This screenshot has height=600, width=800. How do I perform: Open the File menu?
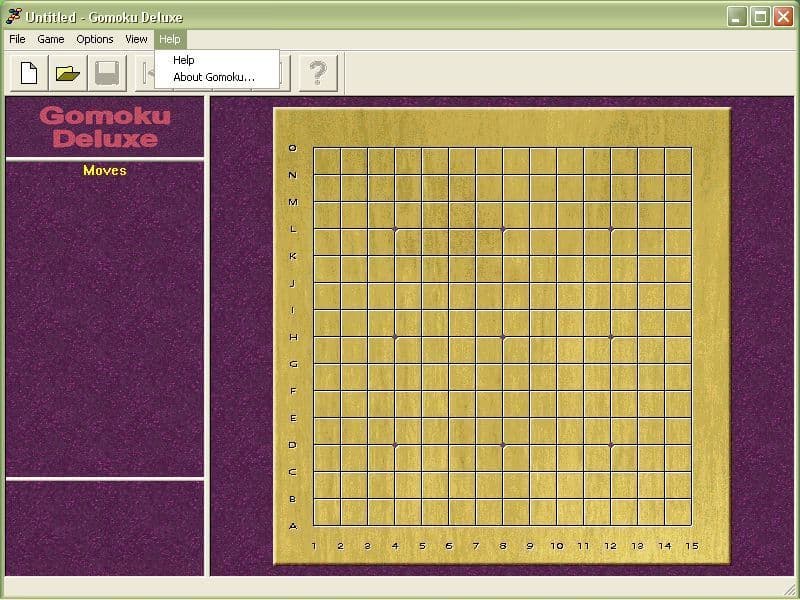click(x=17, y=39)
